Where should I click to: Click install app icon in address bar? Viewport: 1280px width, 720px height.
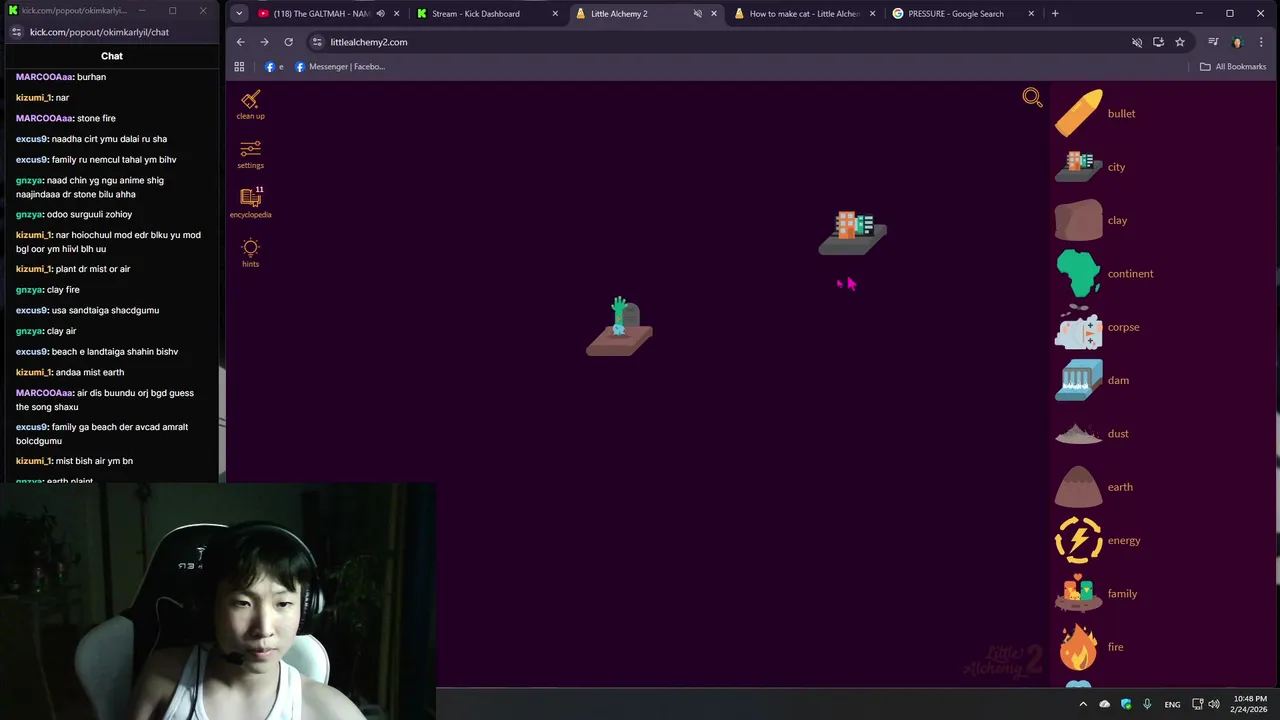point(1158,42)
